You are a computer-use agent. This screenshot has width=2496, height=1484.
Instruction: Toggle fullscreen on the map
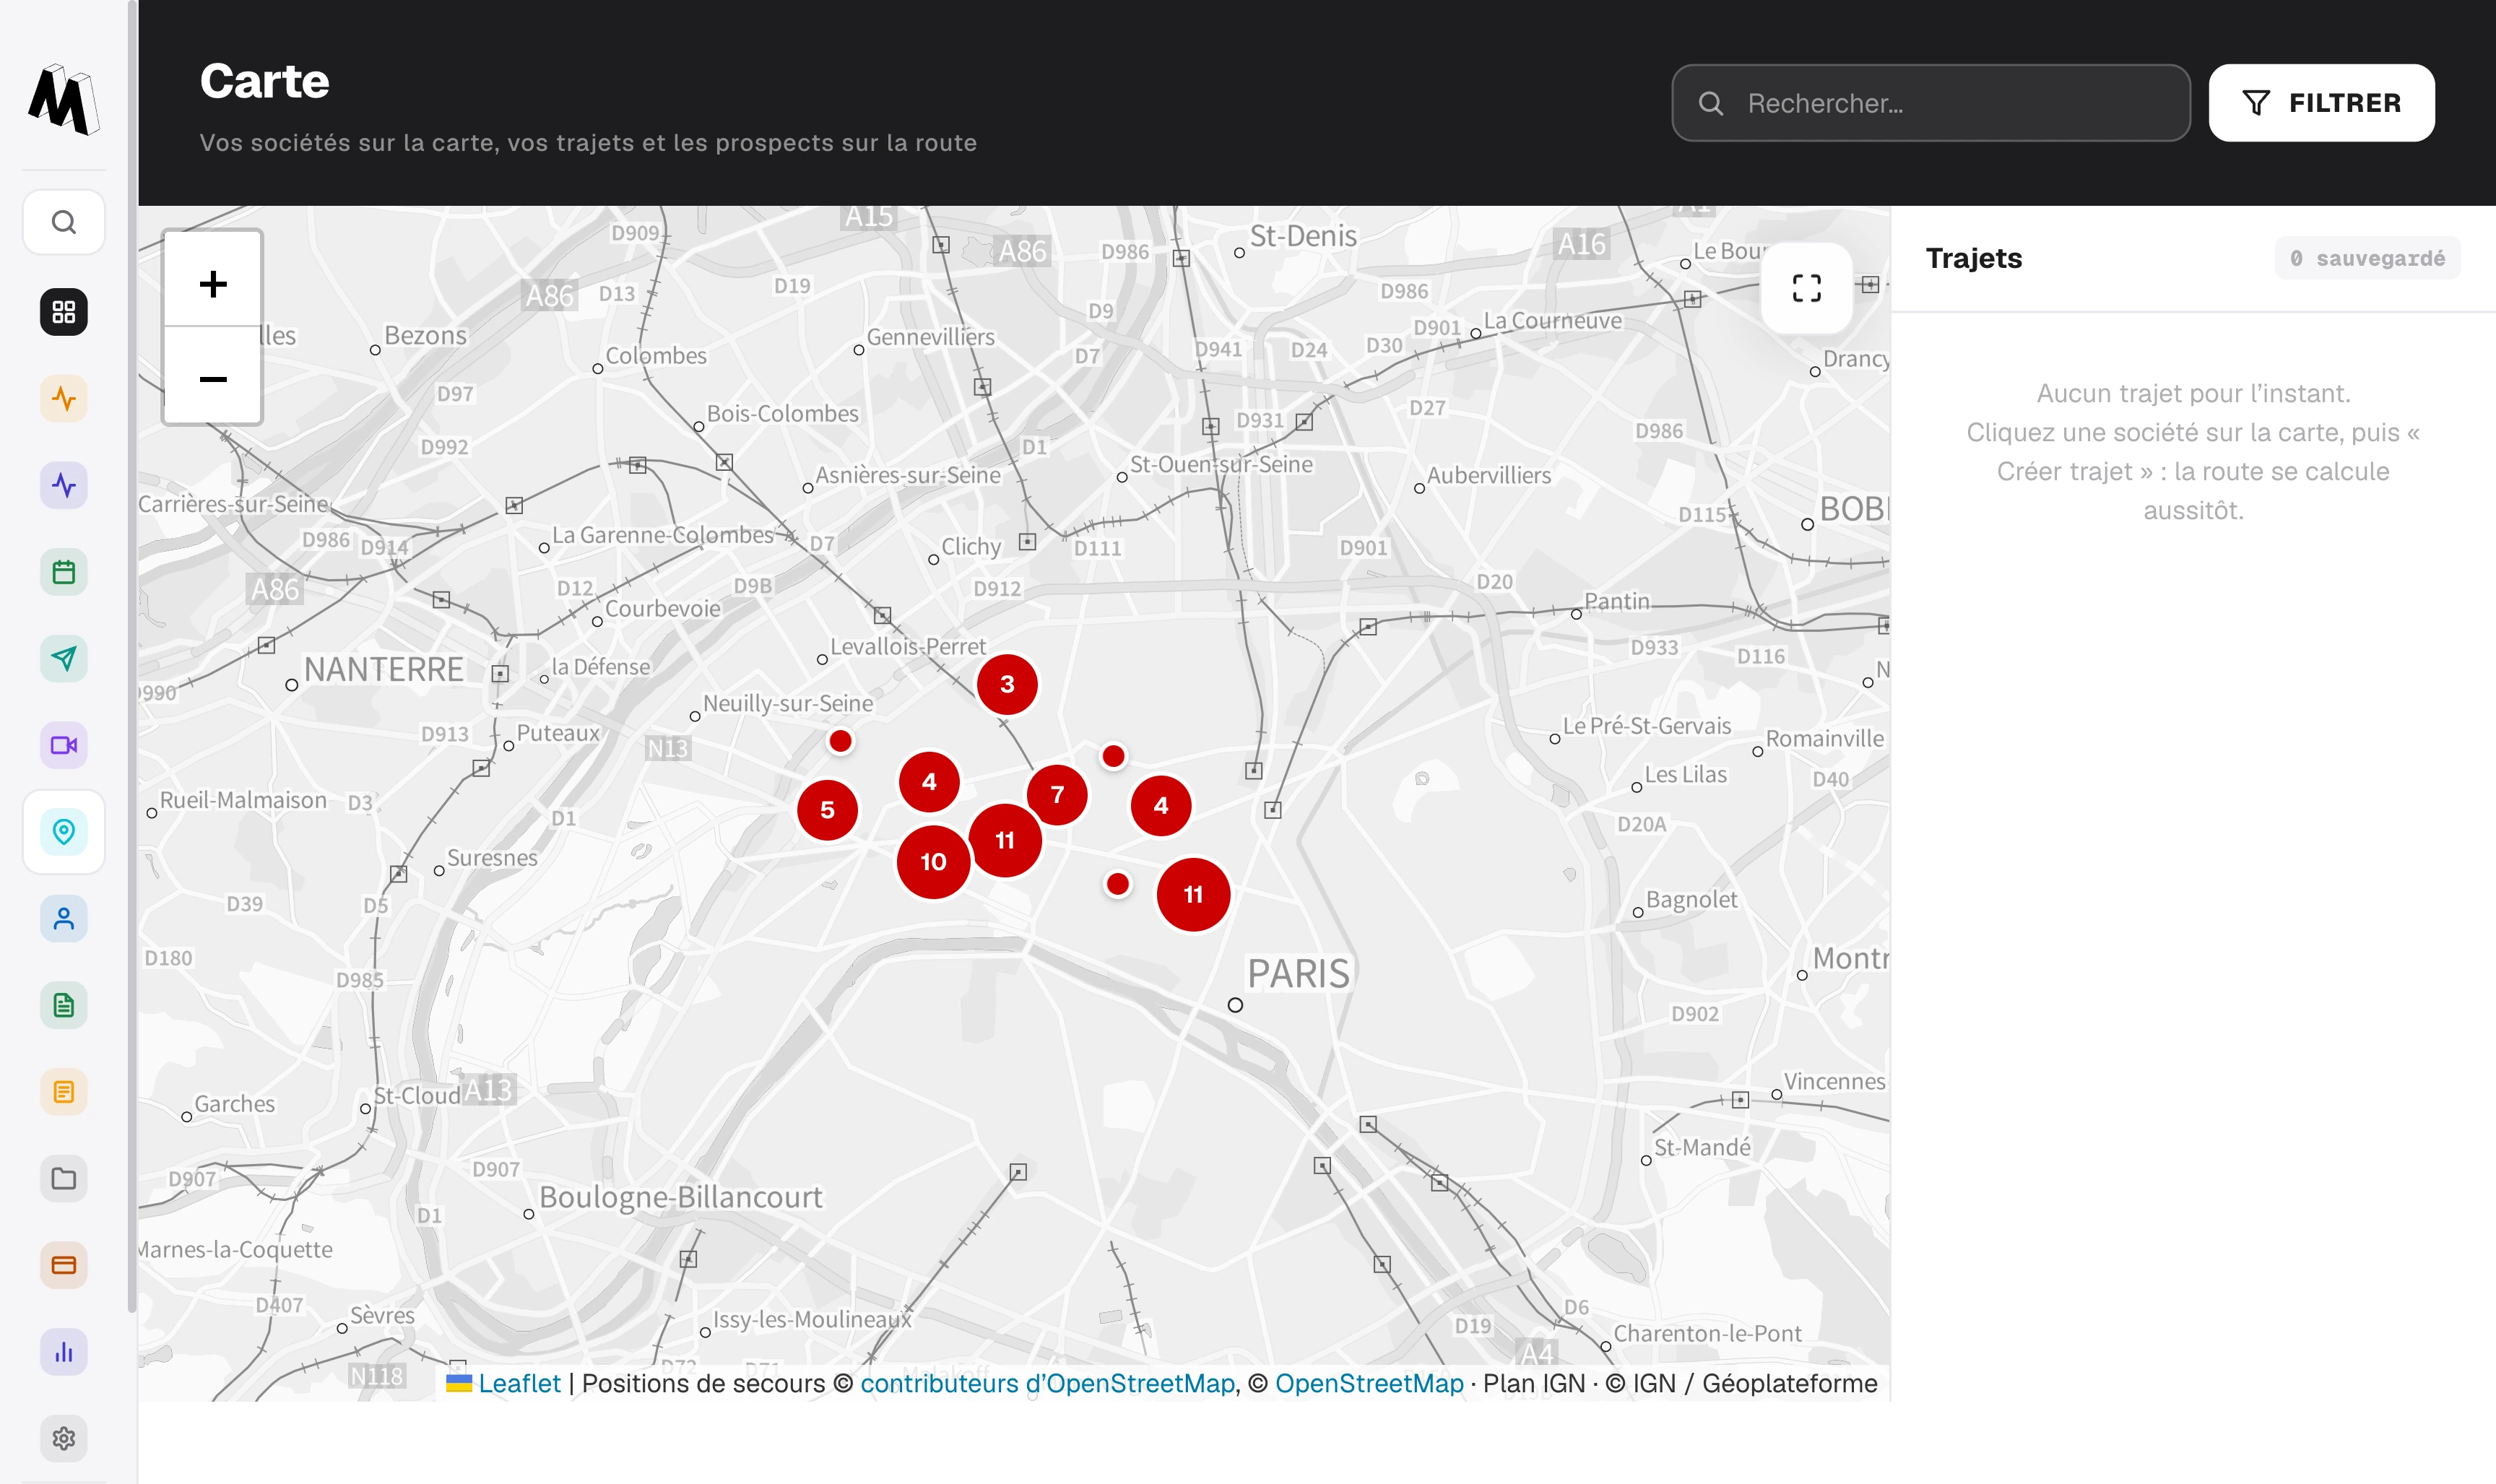tap(1806, 288)
